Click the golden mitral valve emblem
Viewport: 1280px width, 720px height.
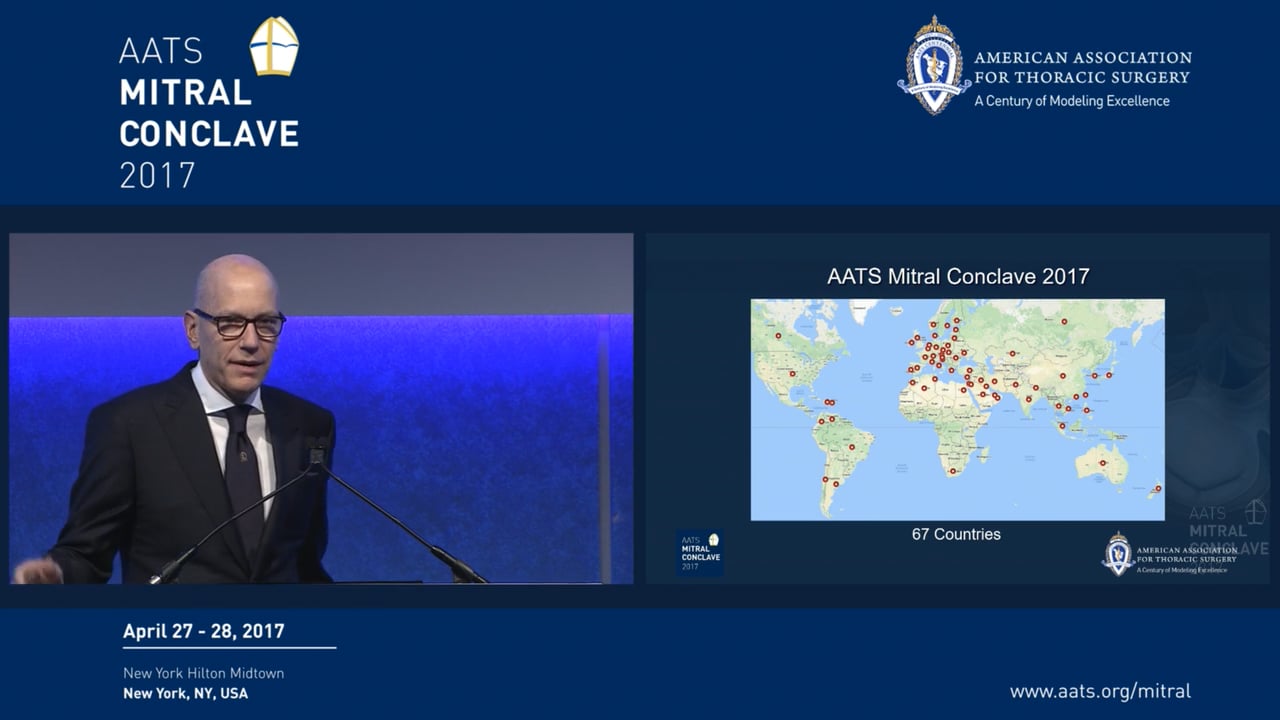[274, 46]
